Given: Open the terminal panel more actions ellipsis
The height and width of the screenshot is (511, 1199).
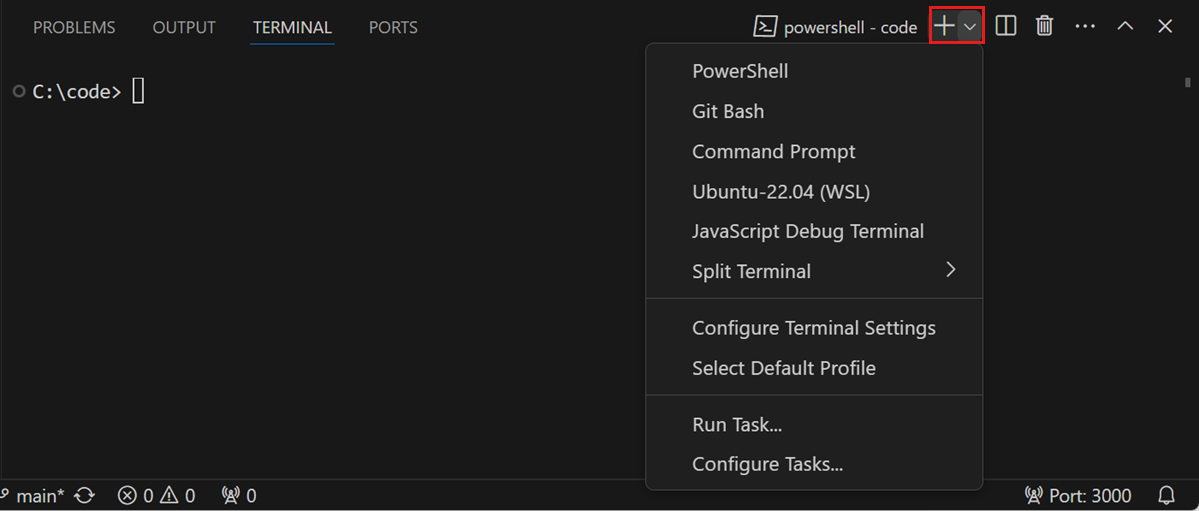Looking at the screenshot, I should point(1085,27).
